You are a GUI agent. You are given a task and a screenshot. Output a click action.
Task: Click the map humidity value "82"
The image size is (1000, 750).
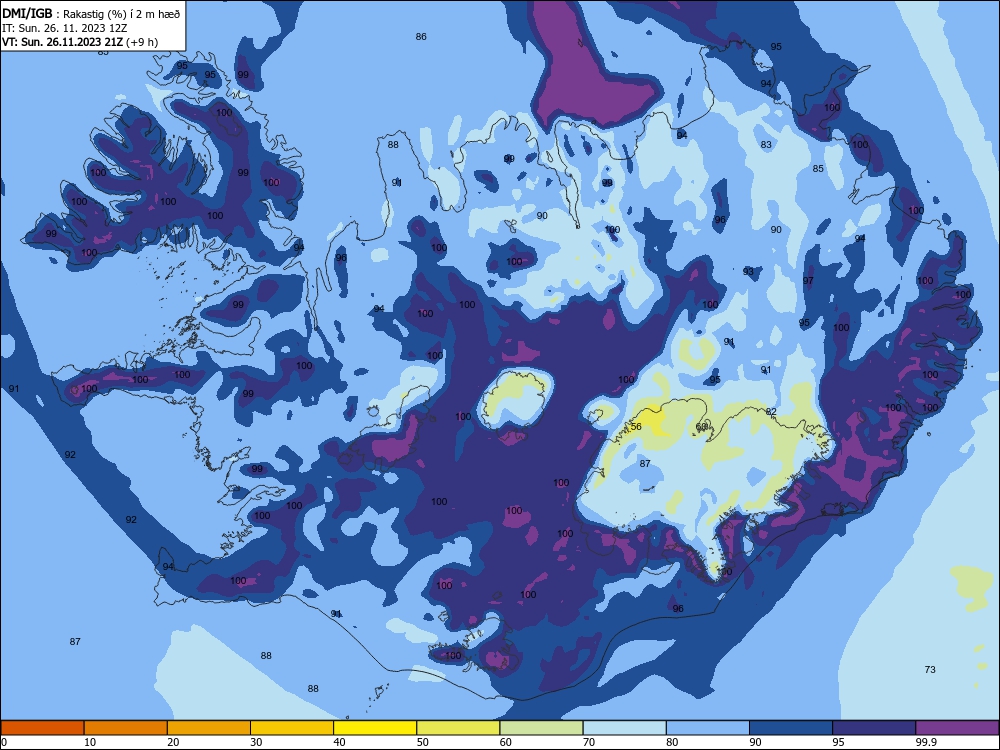click(x=771, y=411)
